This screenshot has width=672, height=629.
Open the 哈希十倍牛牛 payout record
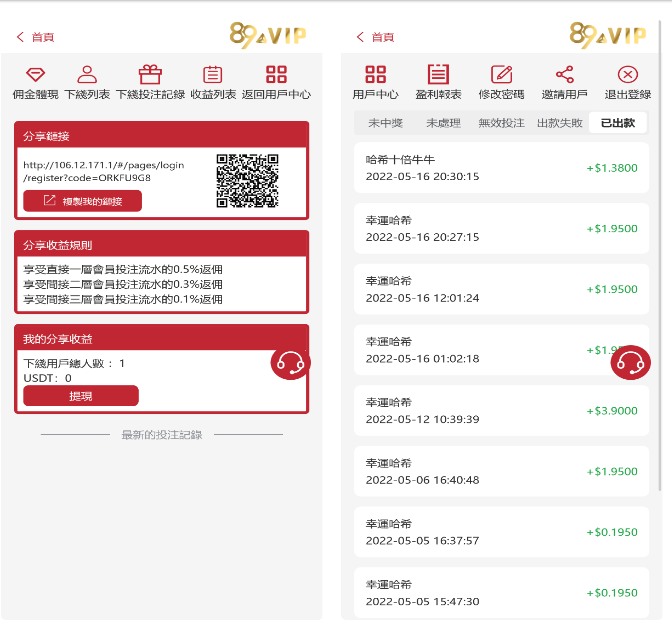501,168
